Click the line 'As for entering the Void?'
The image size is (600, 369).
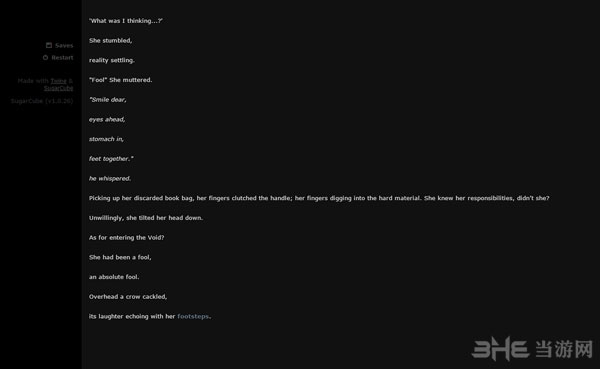coord(127,237)
